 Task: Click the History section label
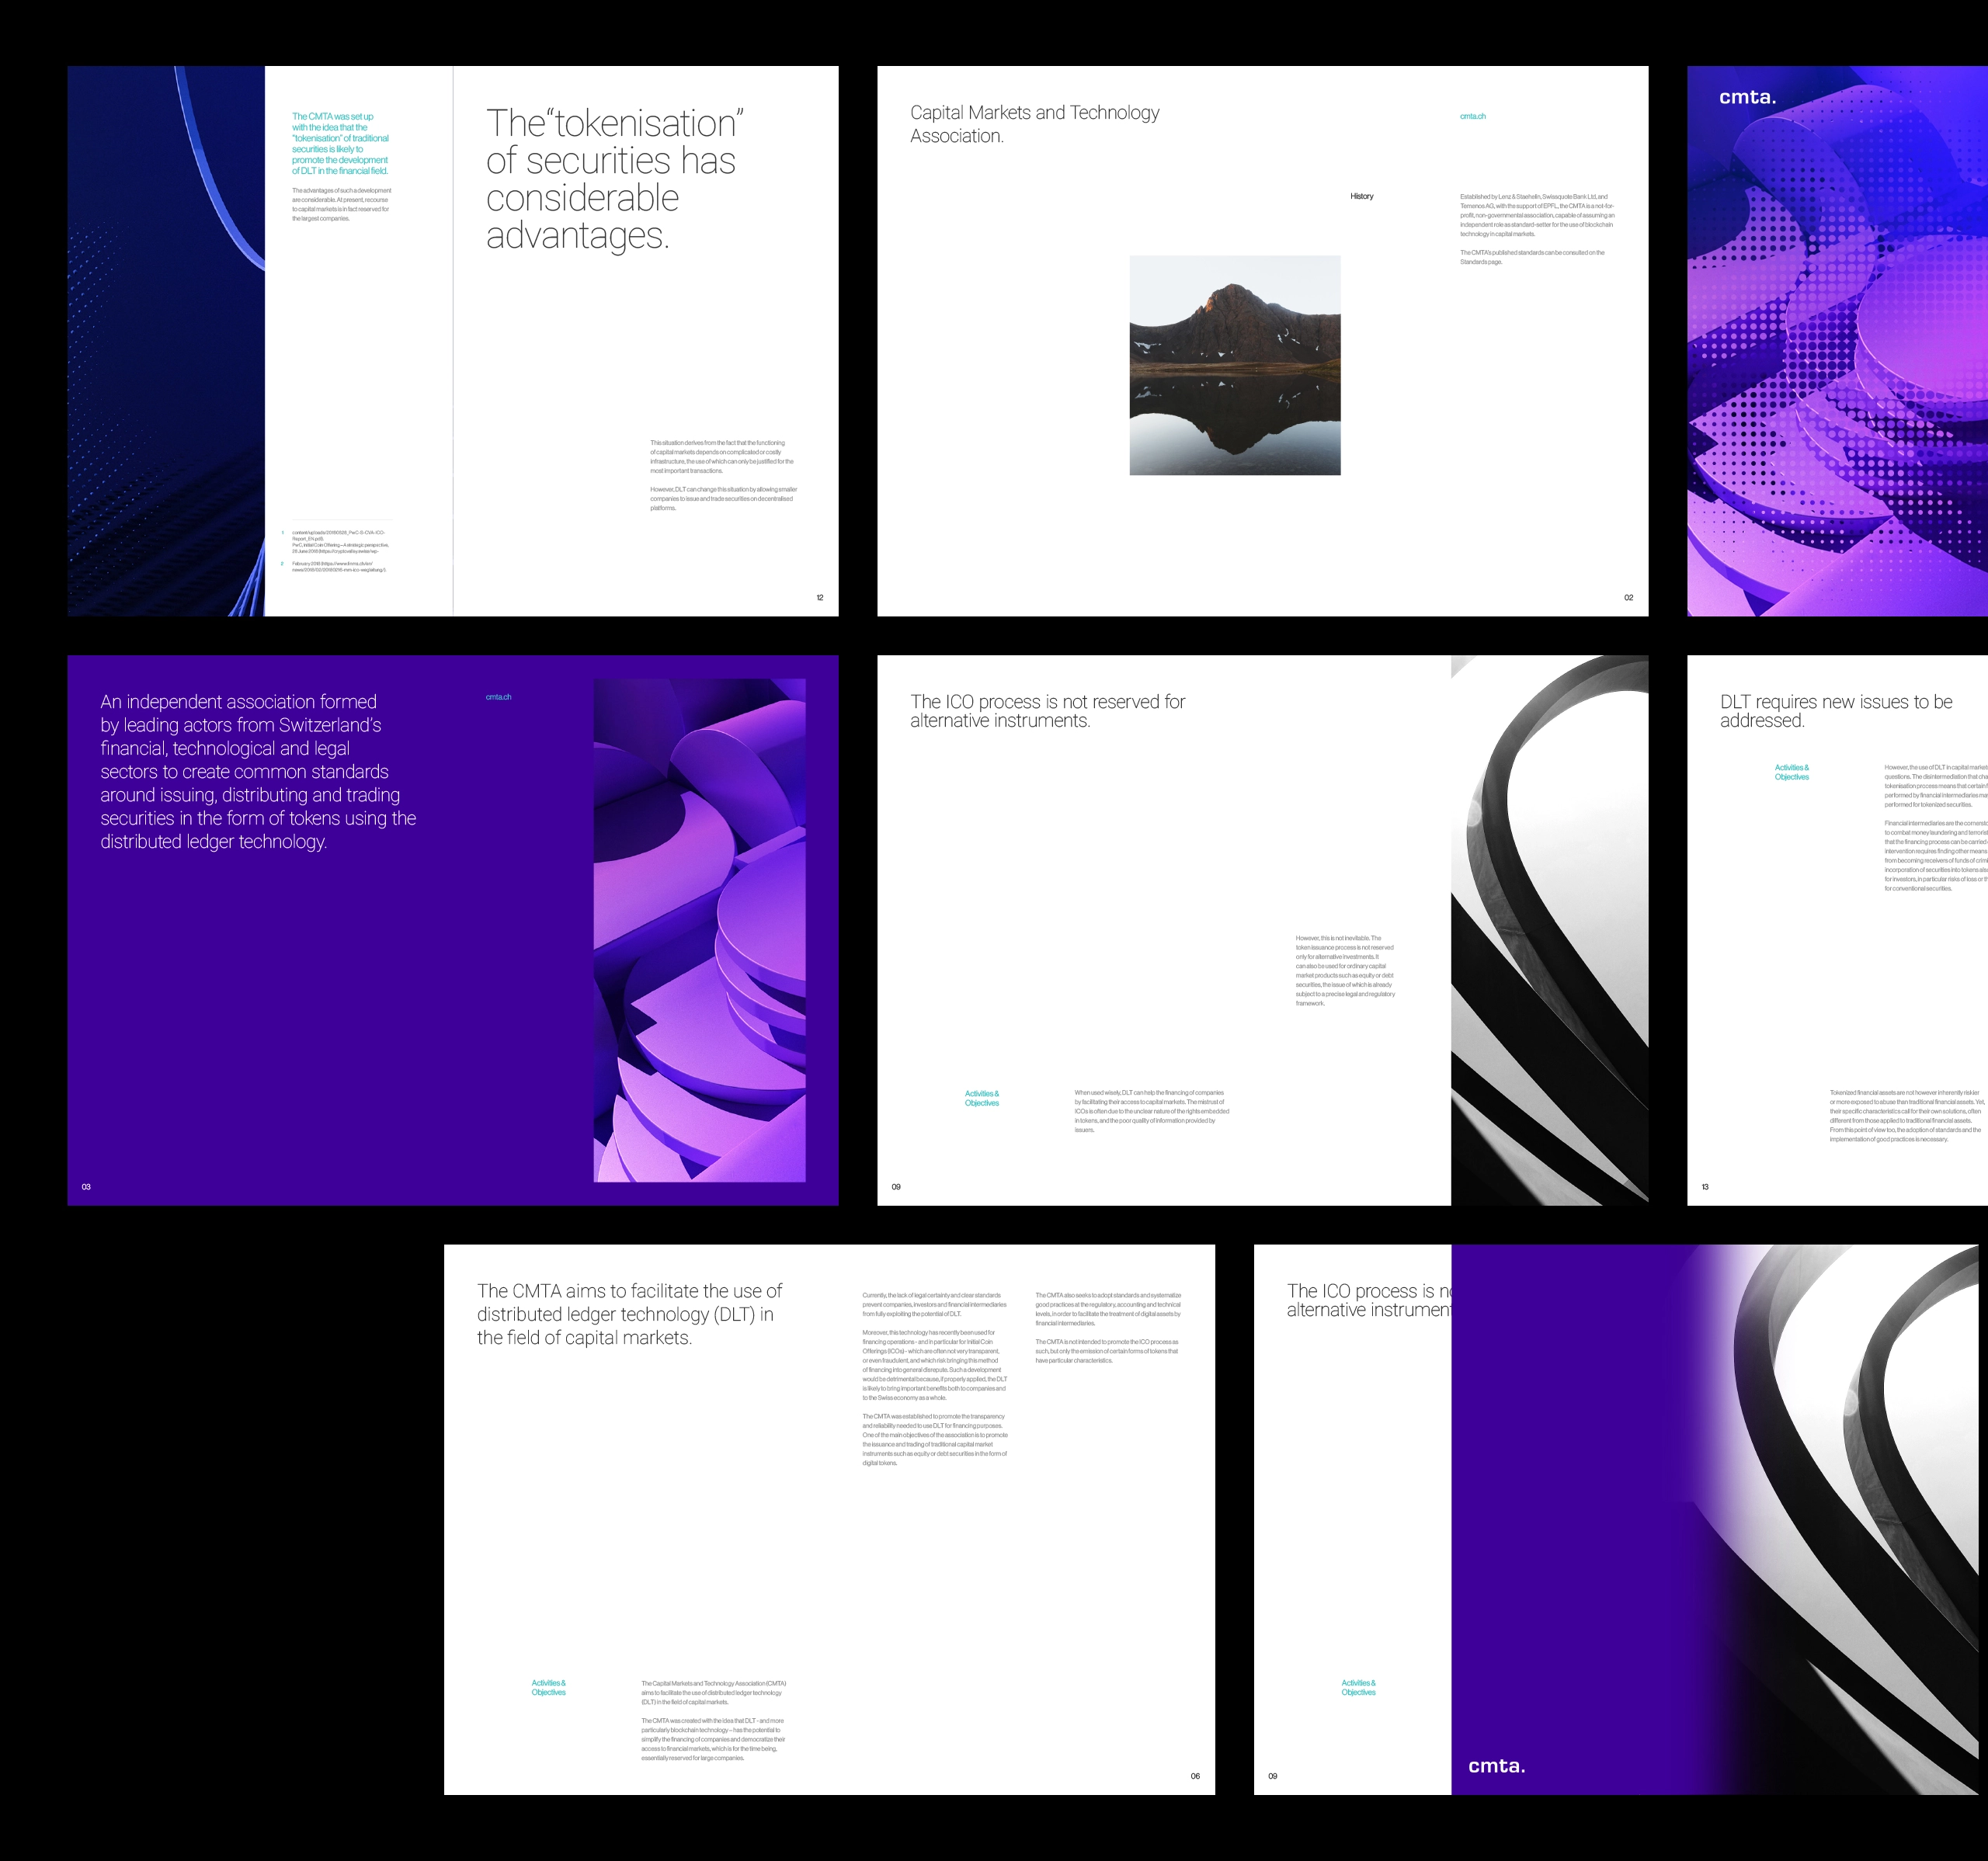(1361, 196)
